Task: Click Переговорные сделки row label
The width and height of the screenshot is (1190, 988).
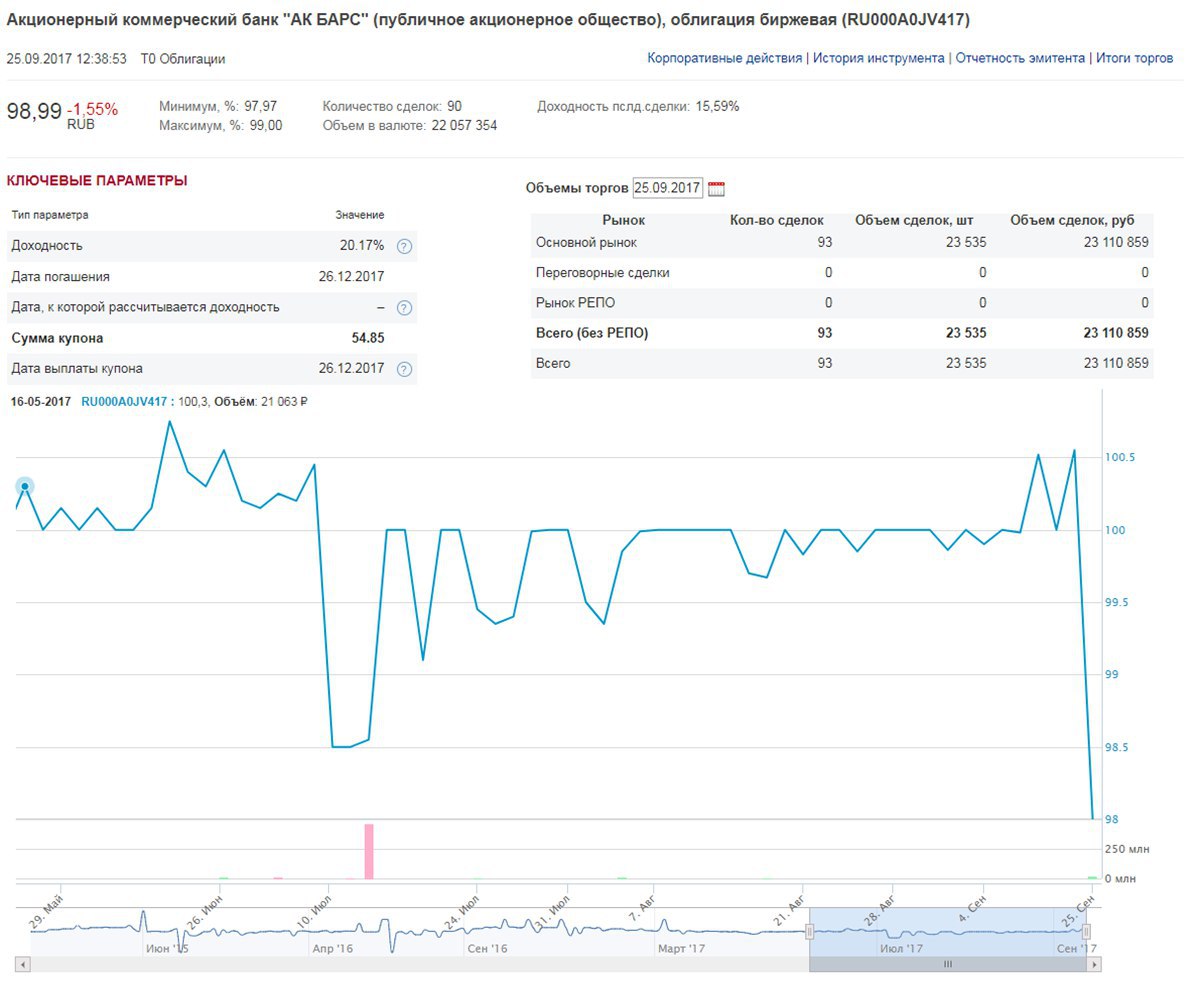Action: click(x=603, y=272)
